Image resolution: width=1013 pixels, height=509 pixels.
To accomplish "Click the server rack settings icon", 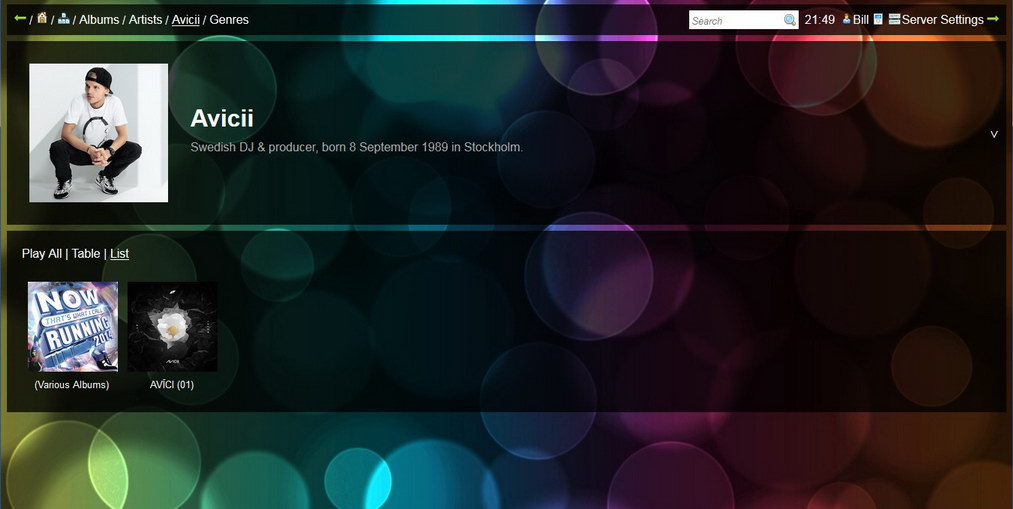I will pos(894,19).
